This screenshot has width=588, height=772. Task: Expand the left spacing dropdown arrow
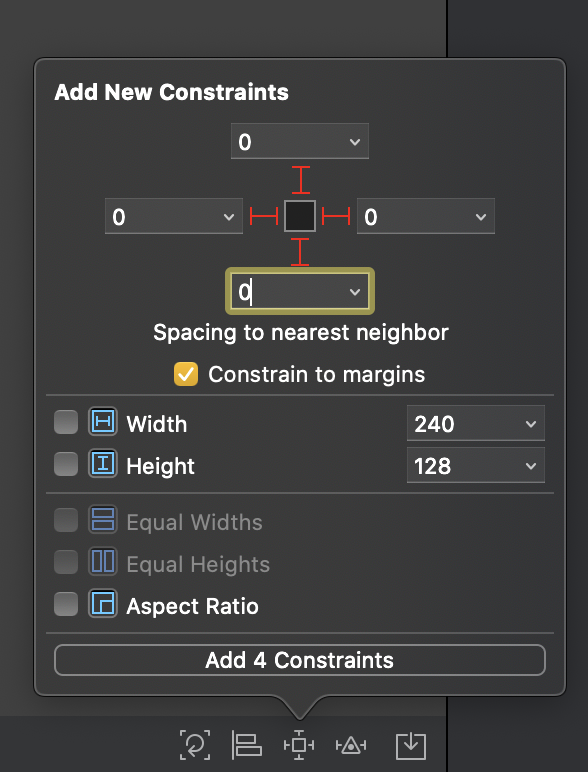coord(229,217)
